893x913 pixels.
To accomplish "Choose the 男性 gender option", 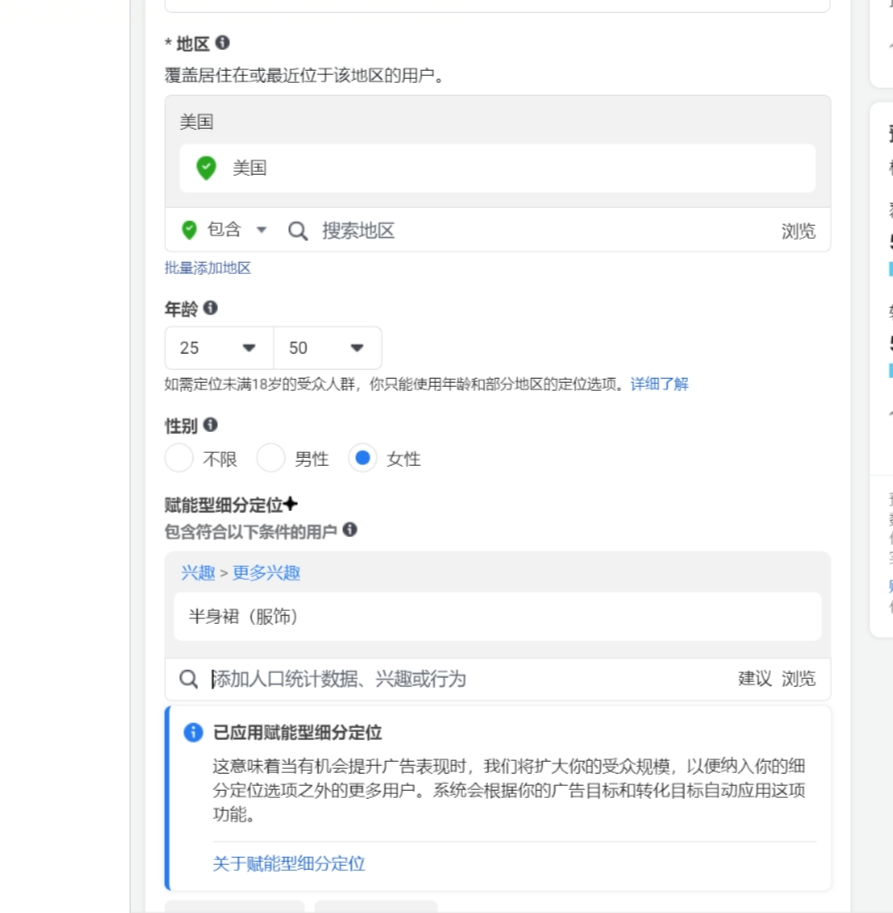I will click(271, 459).
